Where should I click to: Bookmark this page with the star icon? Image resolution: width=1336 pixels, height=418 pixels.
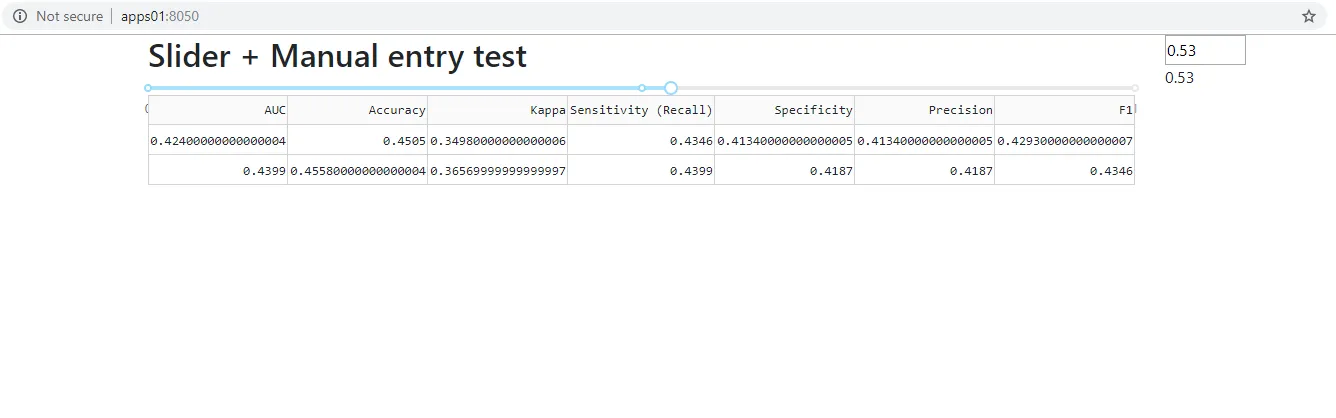pyautogui.click(x=1308, y=16)
